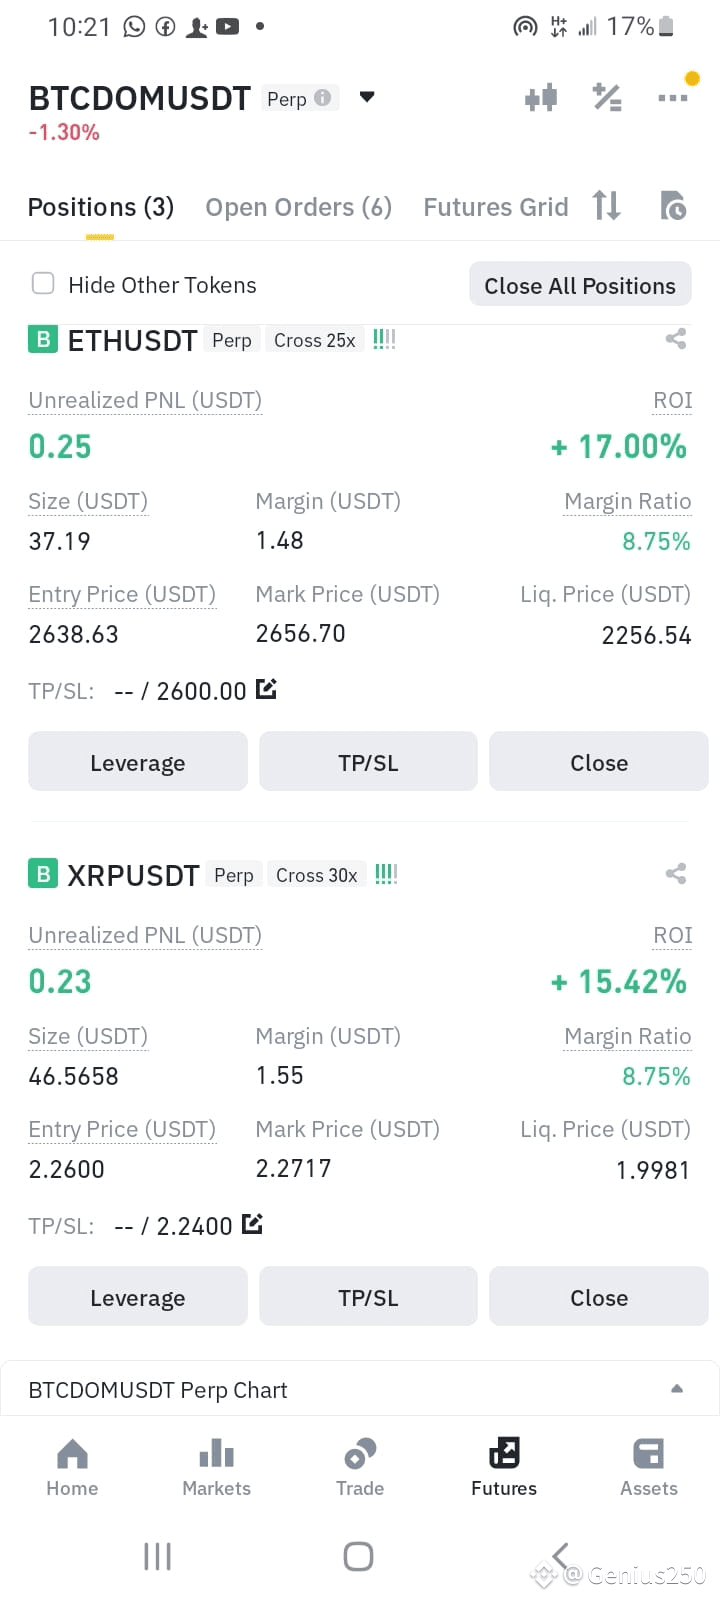Switch to the Futures Grid tab
Image resolution: width=720 pixels, height=1600 pixels.
tap(495, 207)
